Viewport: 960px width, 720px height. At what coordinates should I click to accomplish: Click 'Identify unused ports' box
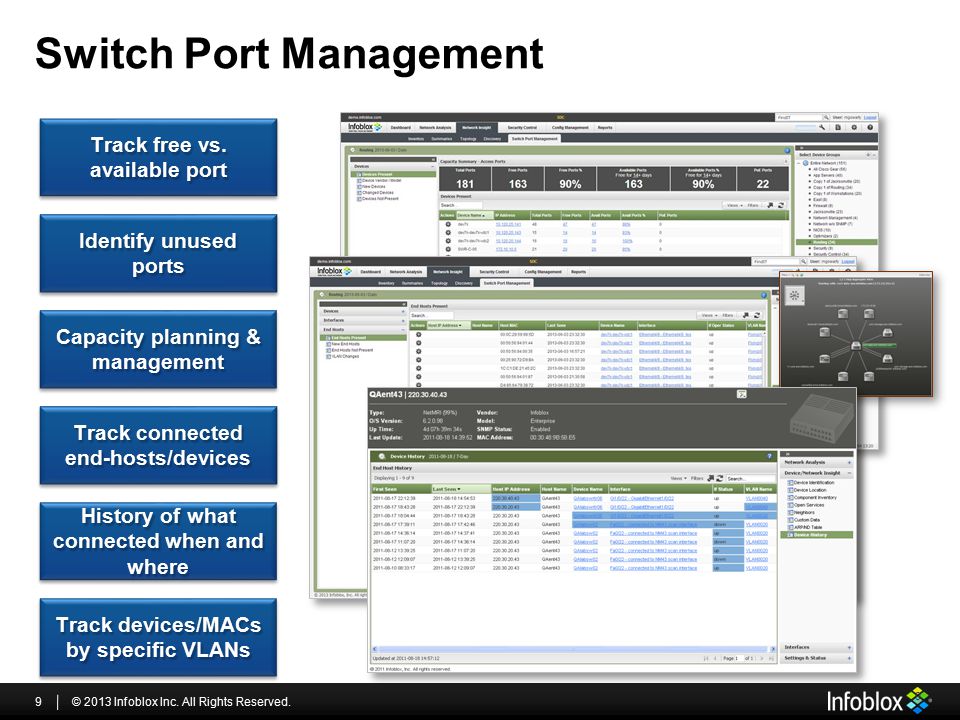(158, 253)
